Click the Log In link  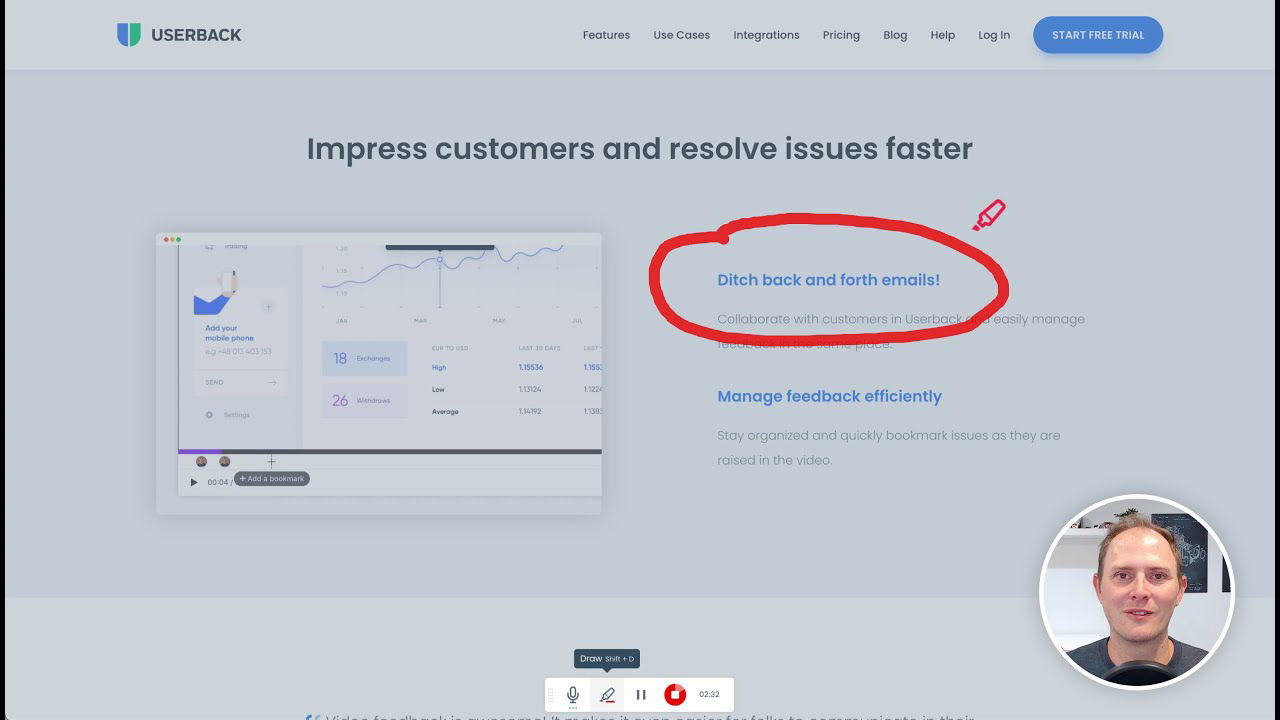(x=993, y=35)
